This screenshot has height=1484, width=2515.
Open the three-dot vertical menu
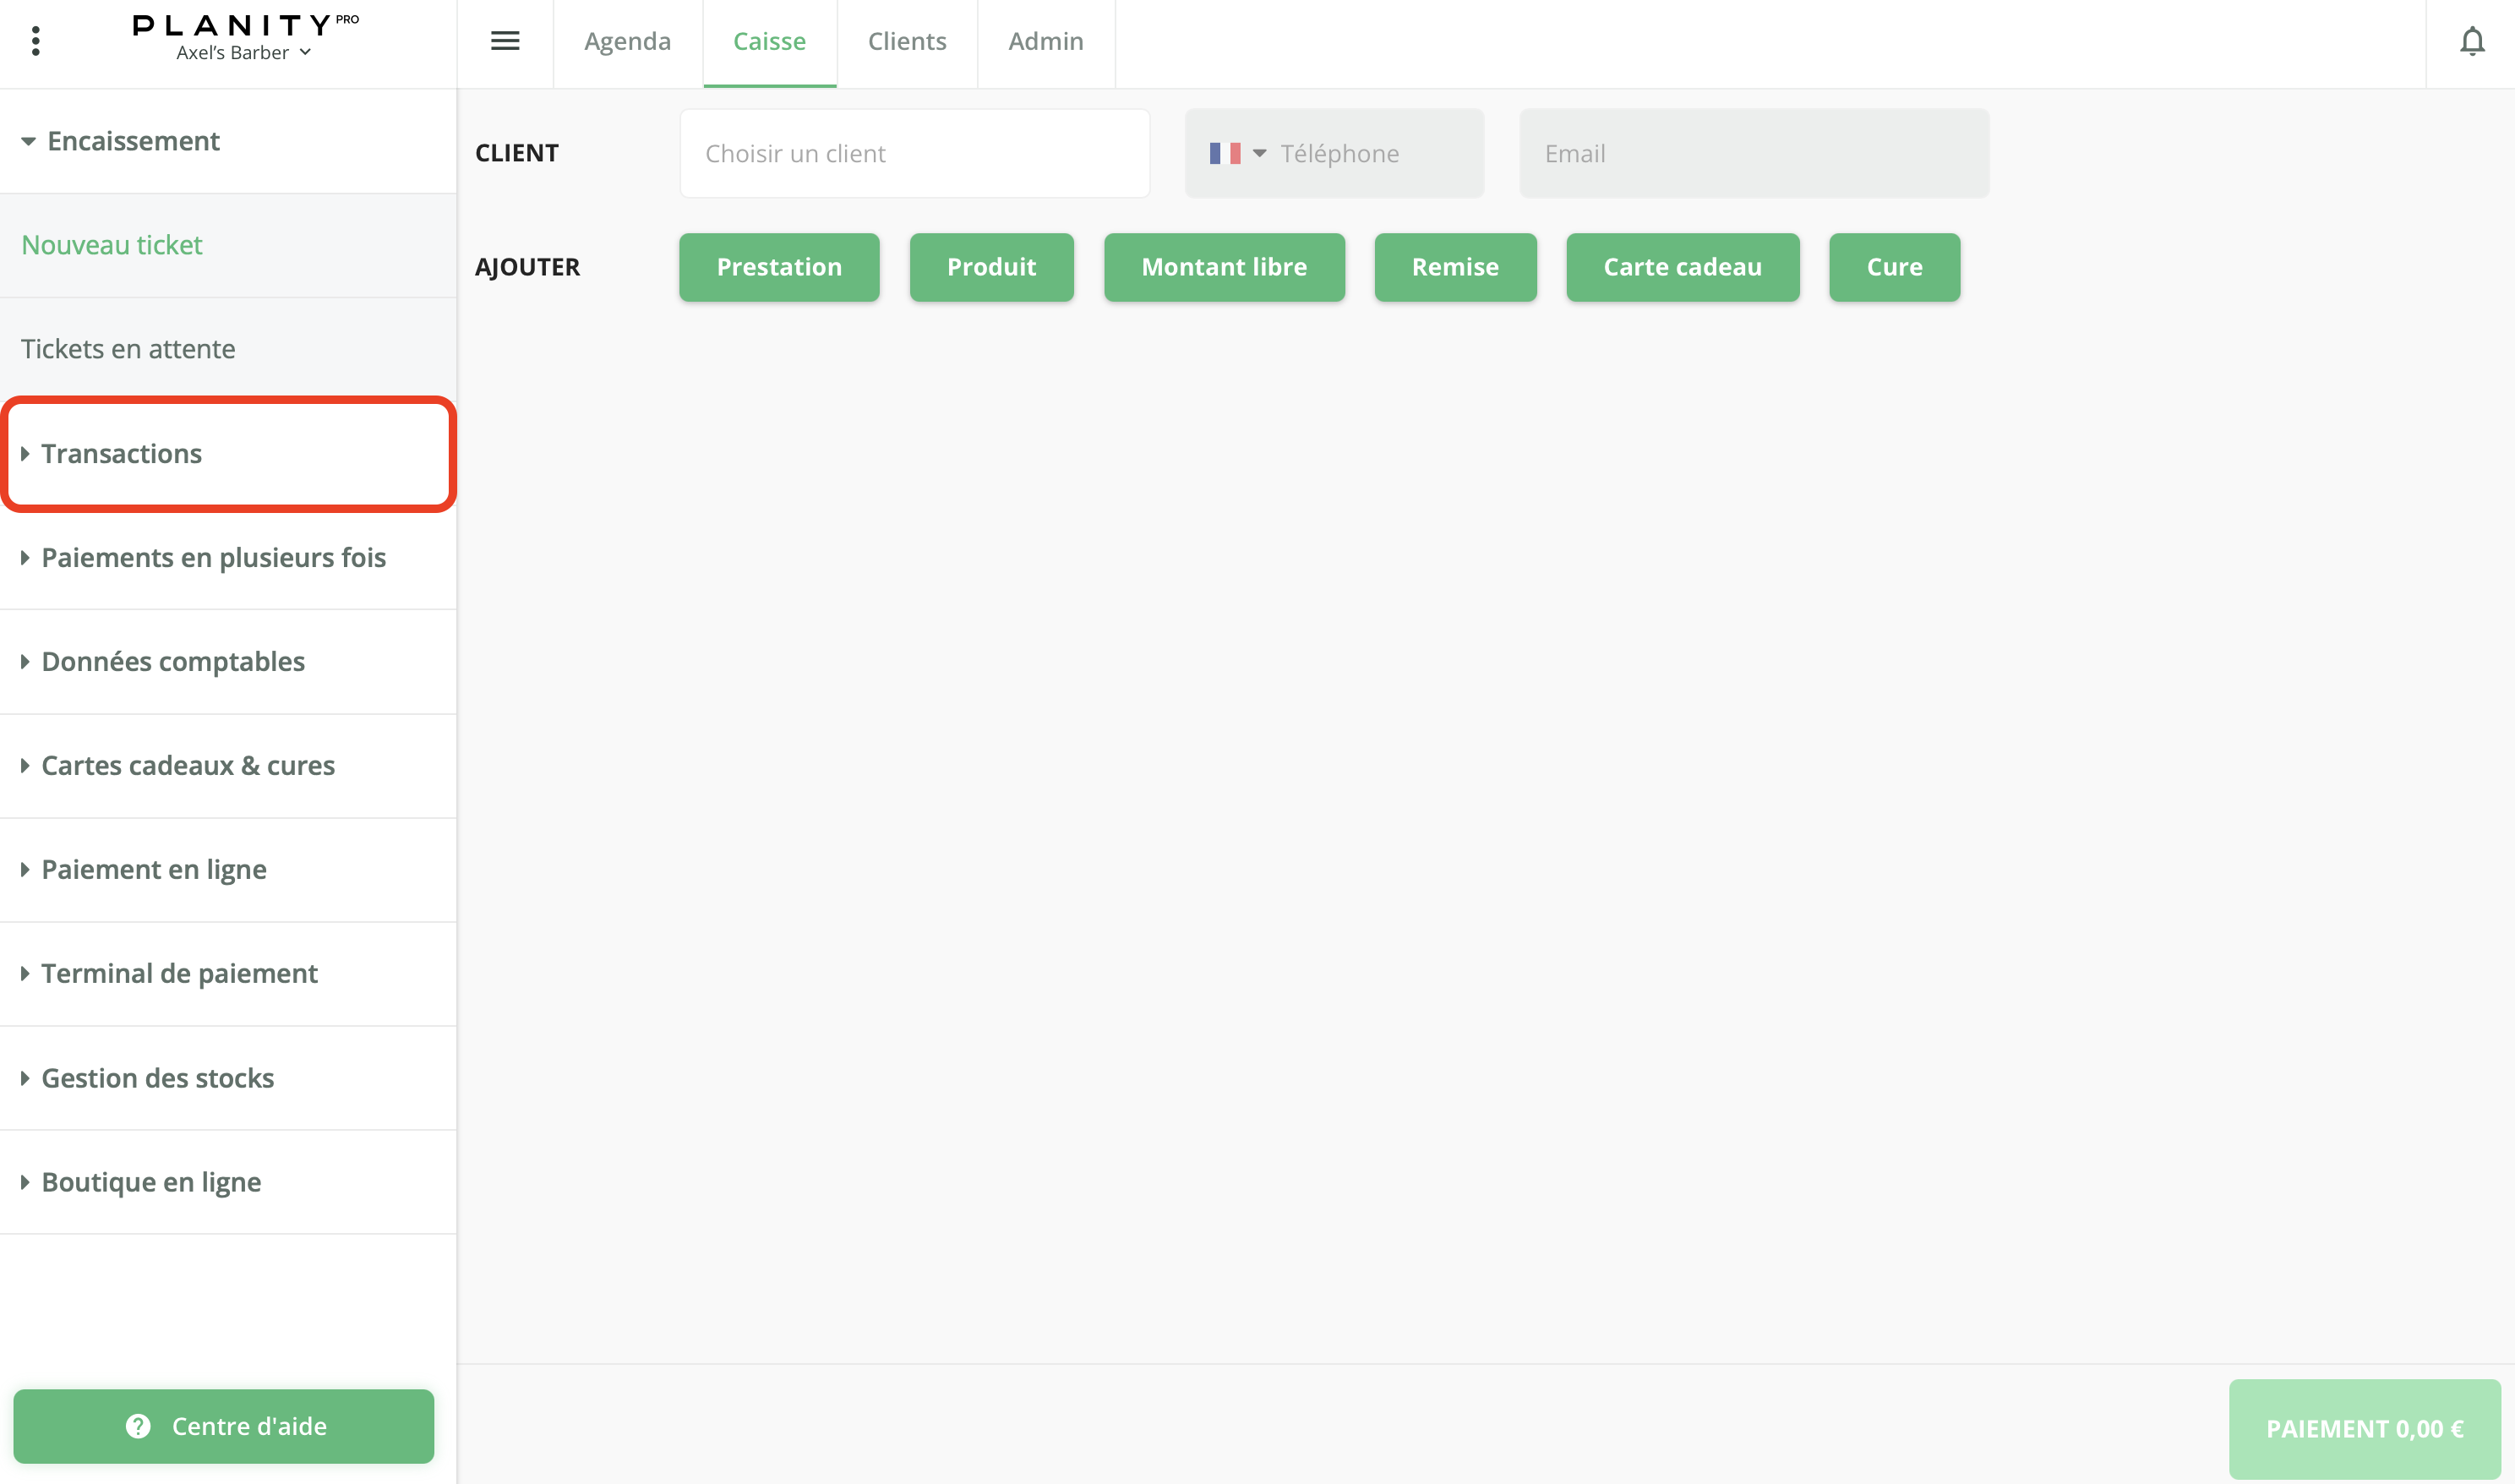coord(36,41)
